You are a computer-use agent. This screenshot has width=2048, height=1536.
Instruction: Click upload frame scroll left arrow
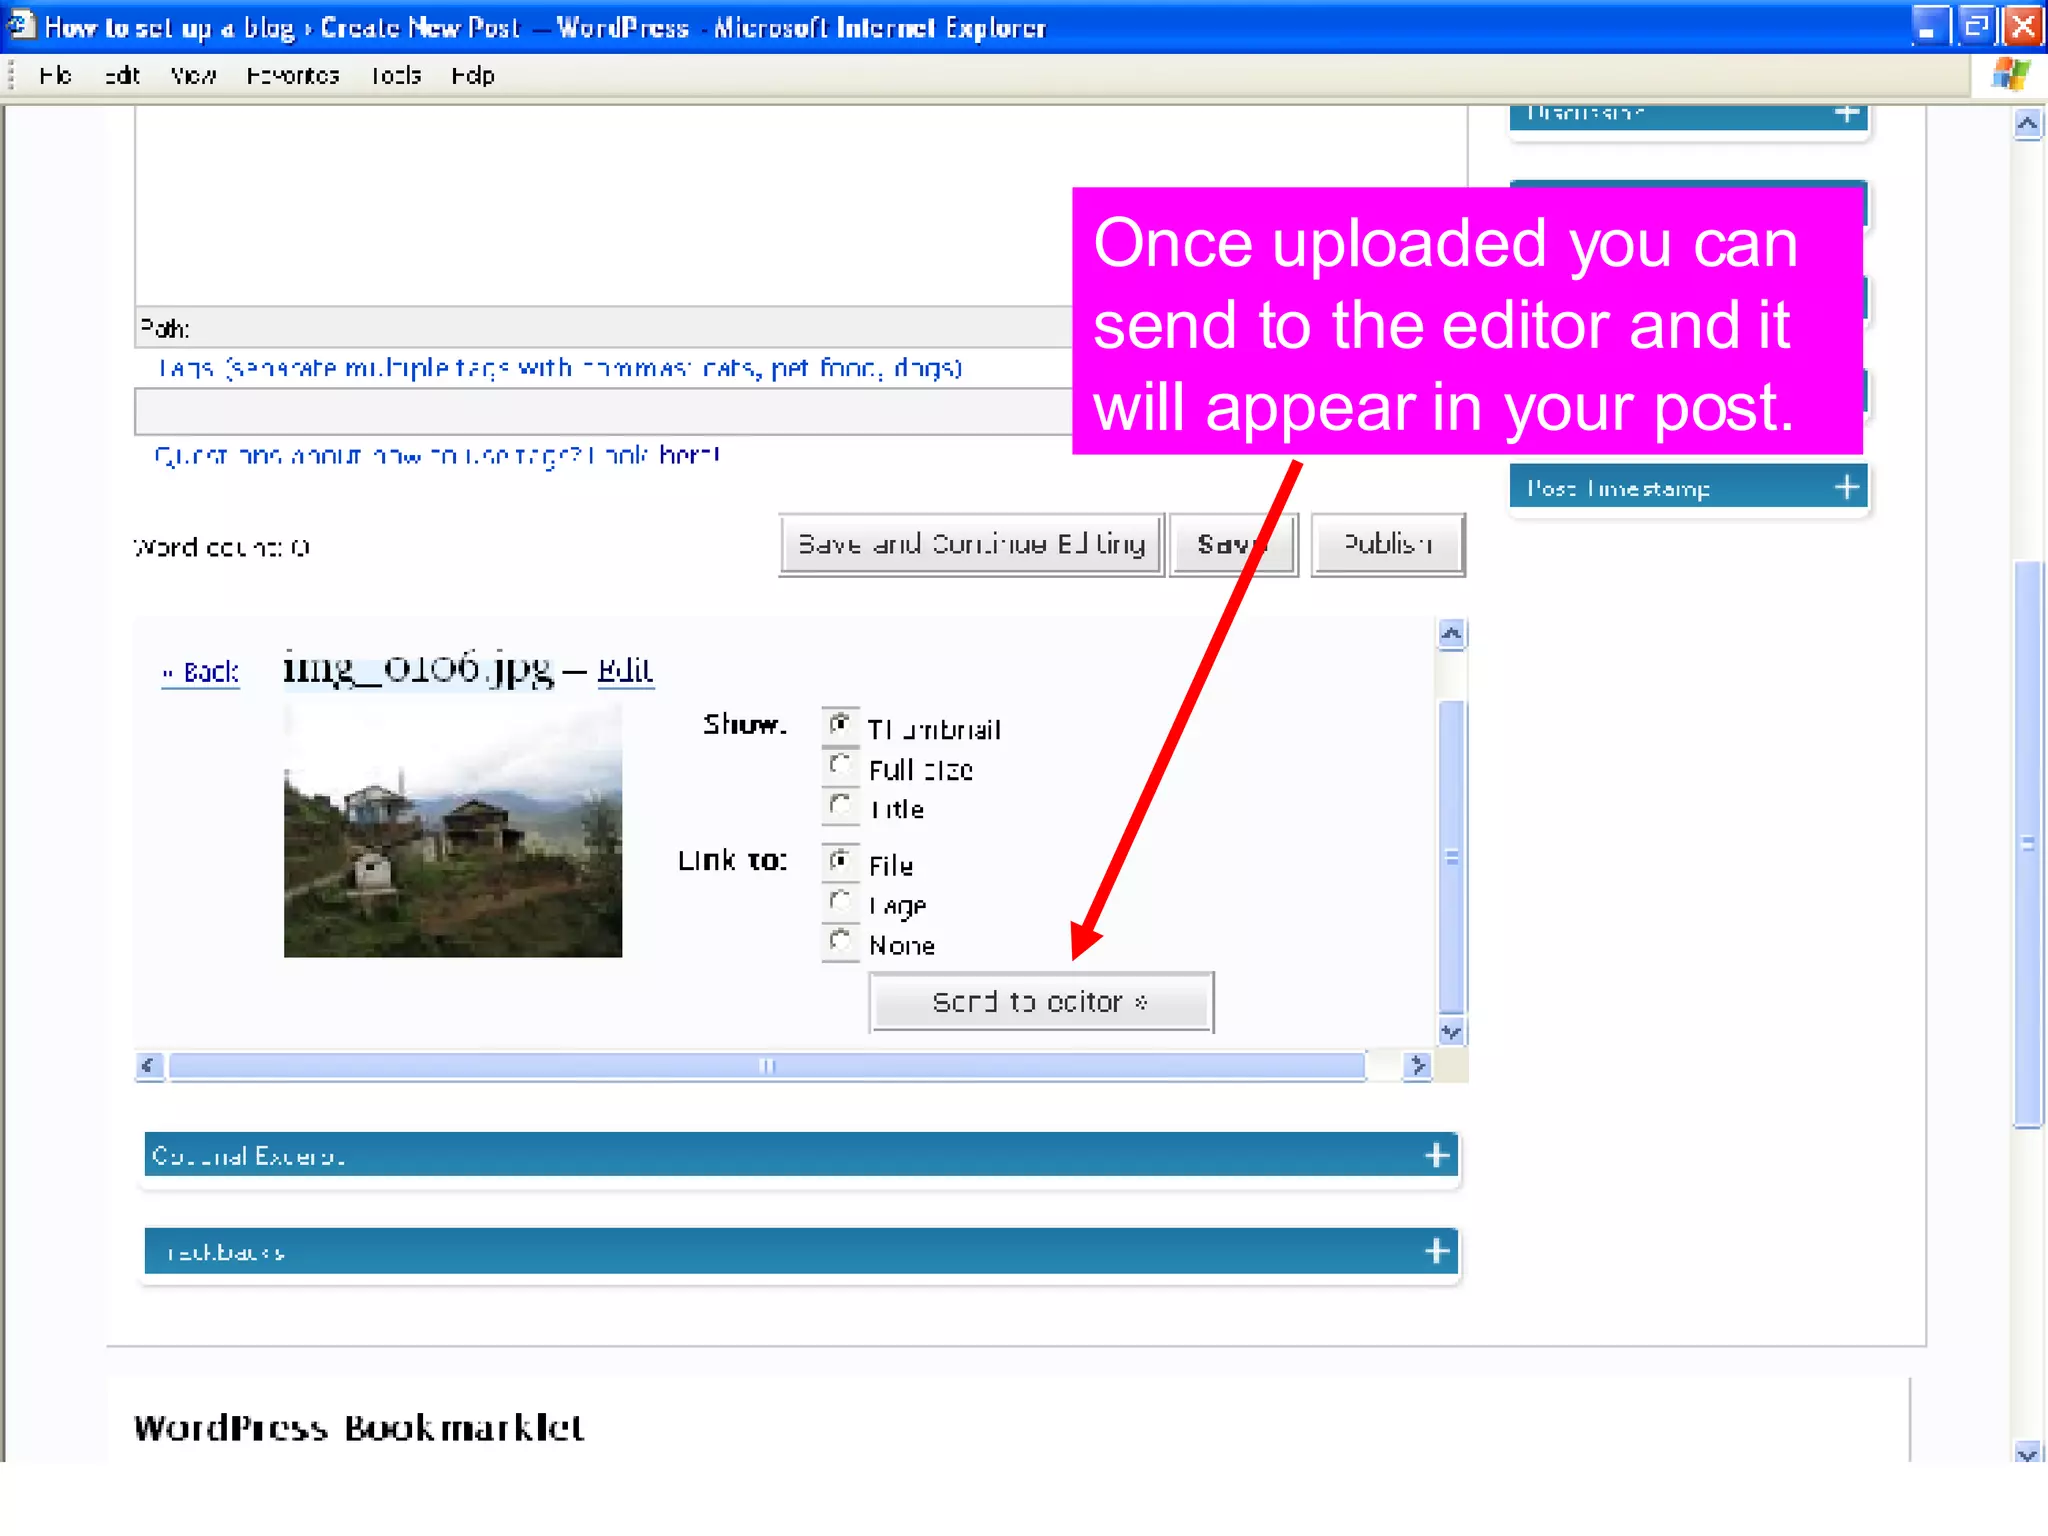pos(149,1066)
